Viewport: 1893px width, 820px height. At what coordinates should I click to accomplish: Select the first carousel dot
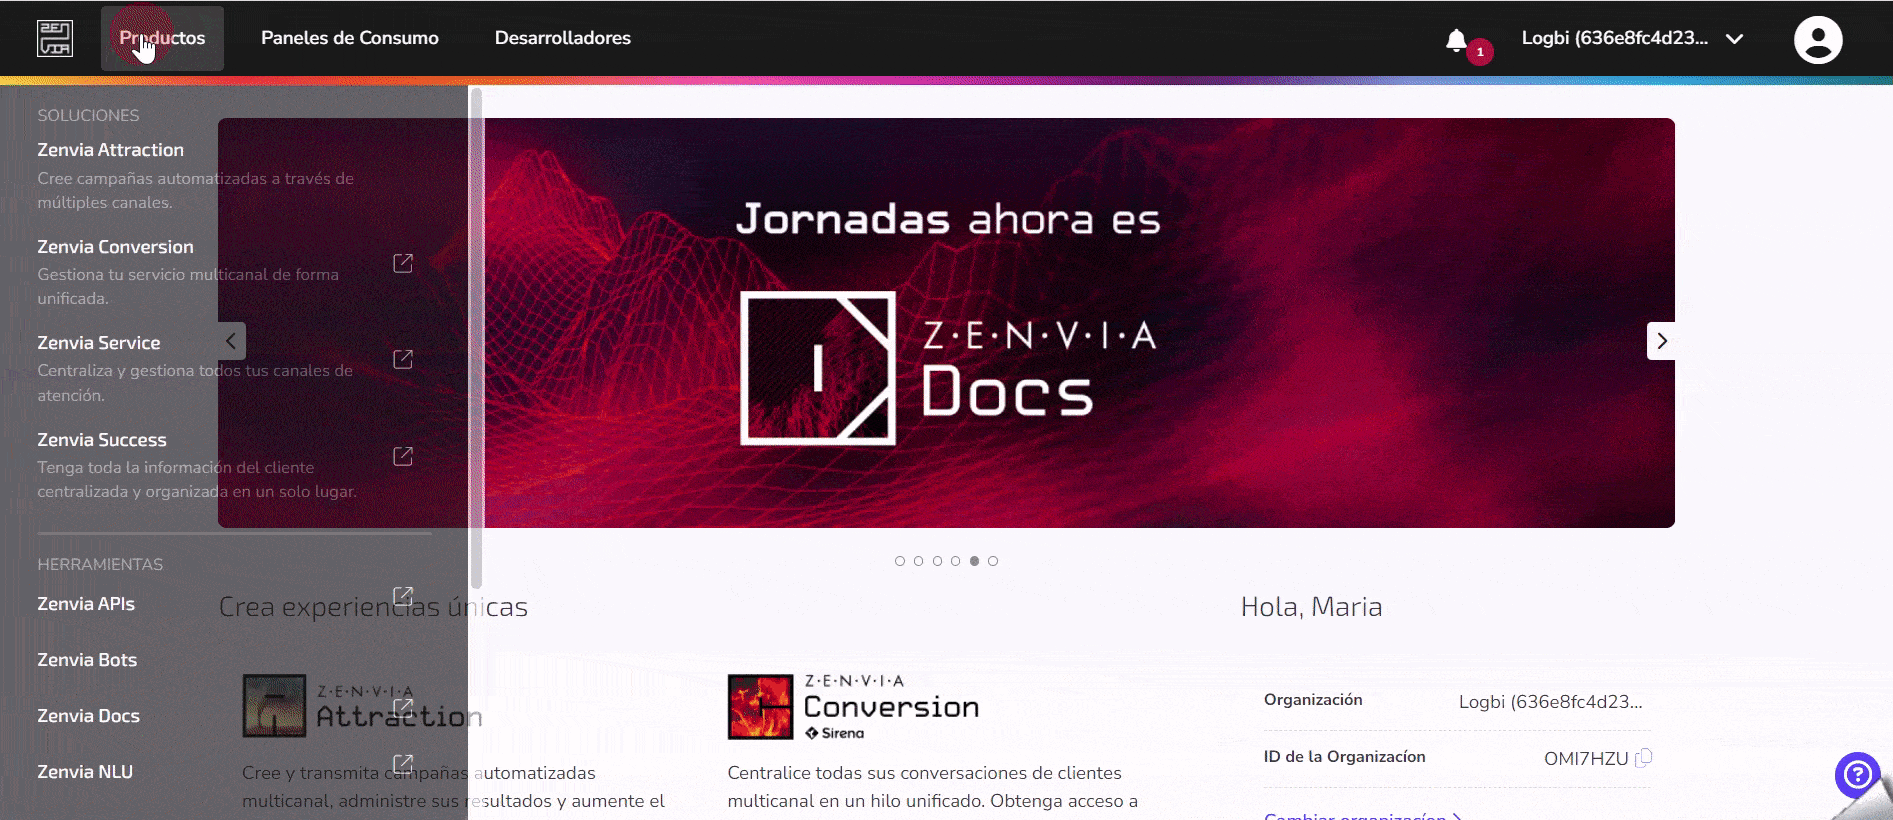[900, 561]
